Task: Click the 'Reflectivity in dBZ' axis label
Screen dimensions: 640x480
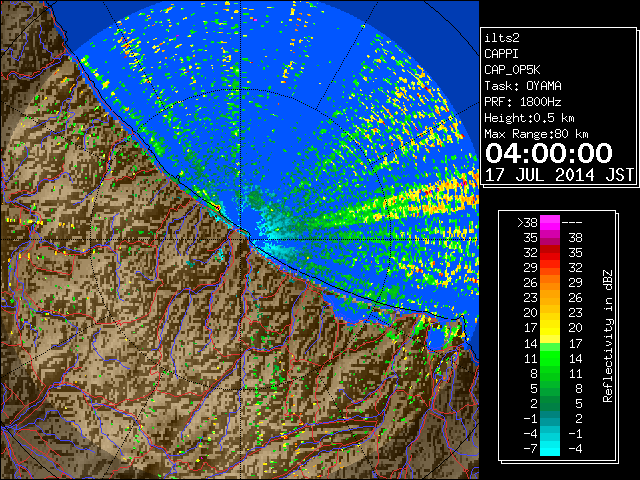Action: [608, 336]
